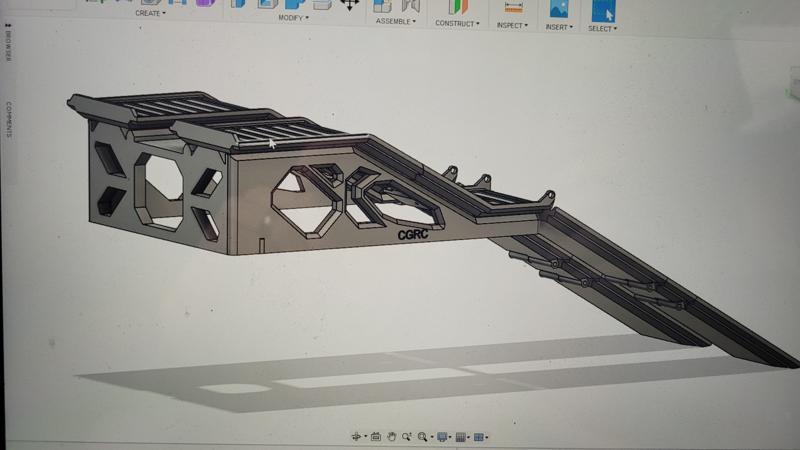Click the New Component icon above ASSEMBLE
Viewport: 800px width, 450px height.
[x=382, y=6]
